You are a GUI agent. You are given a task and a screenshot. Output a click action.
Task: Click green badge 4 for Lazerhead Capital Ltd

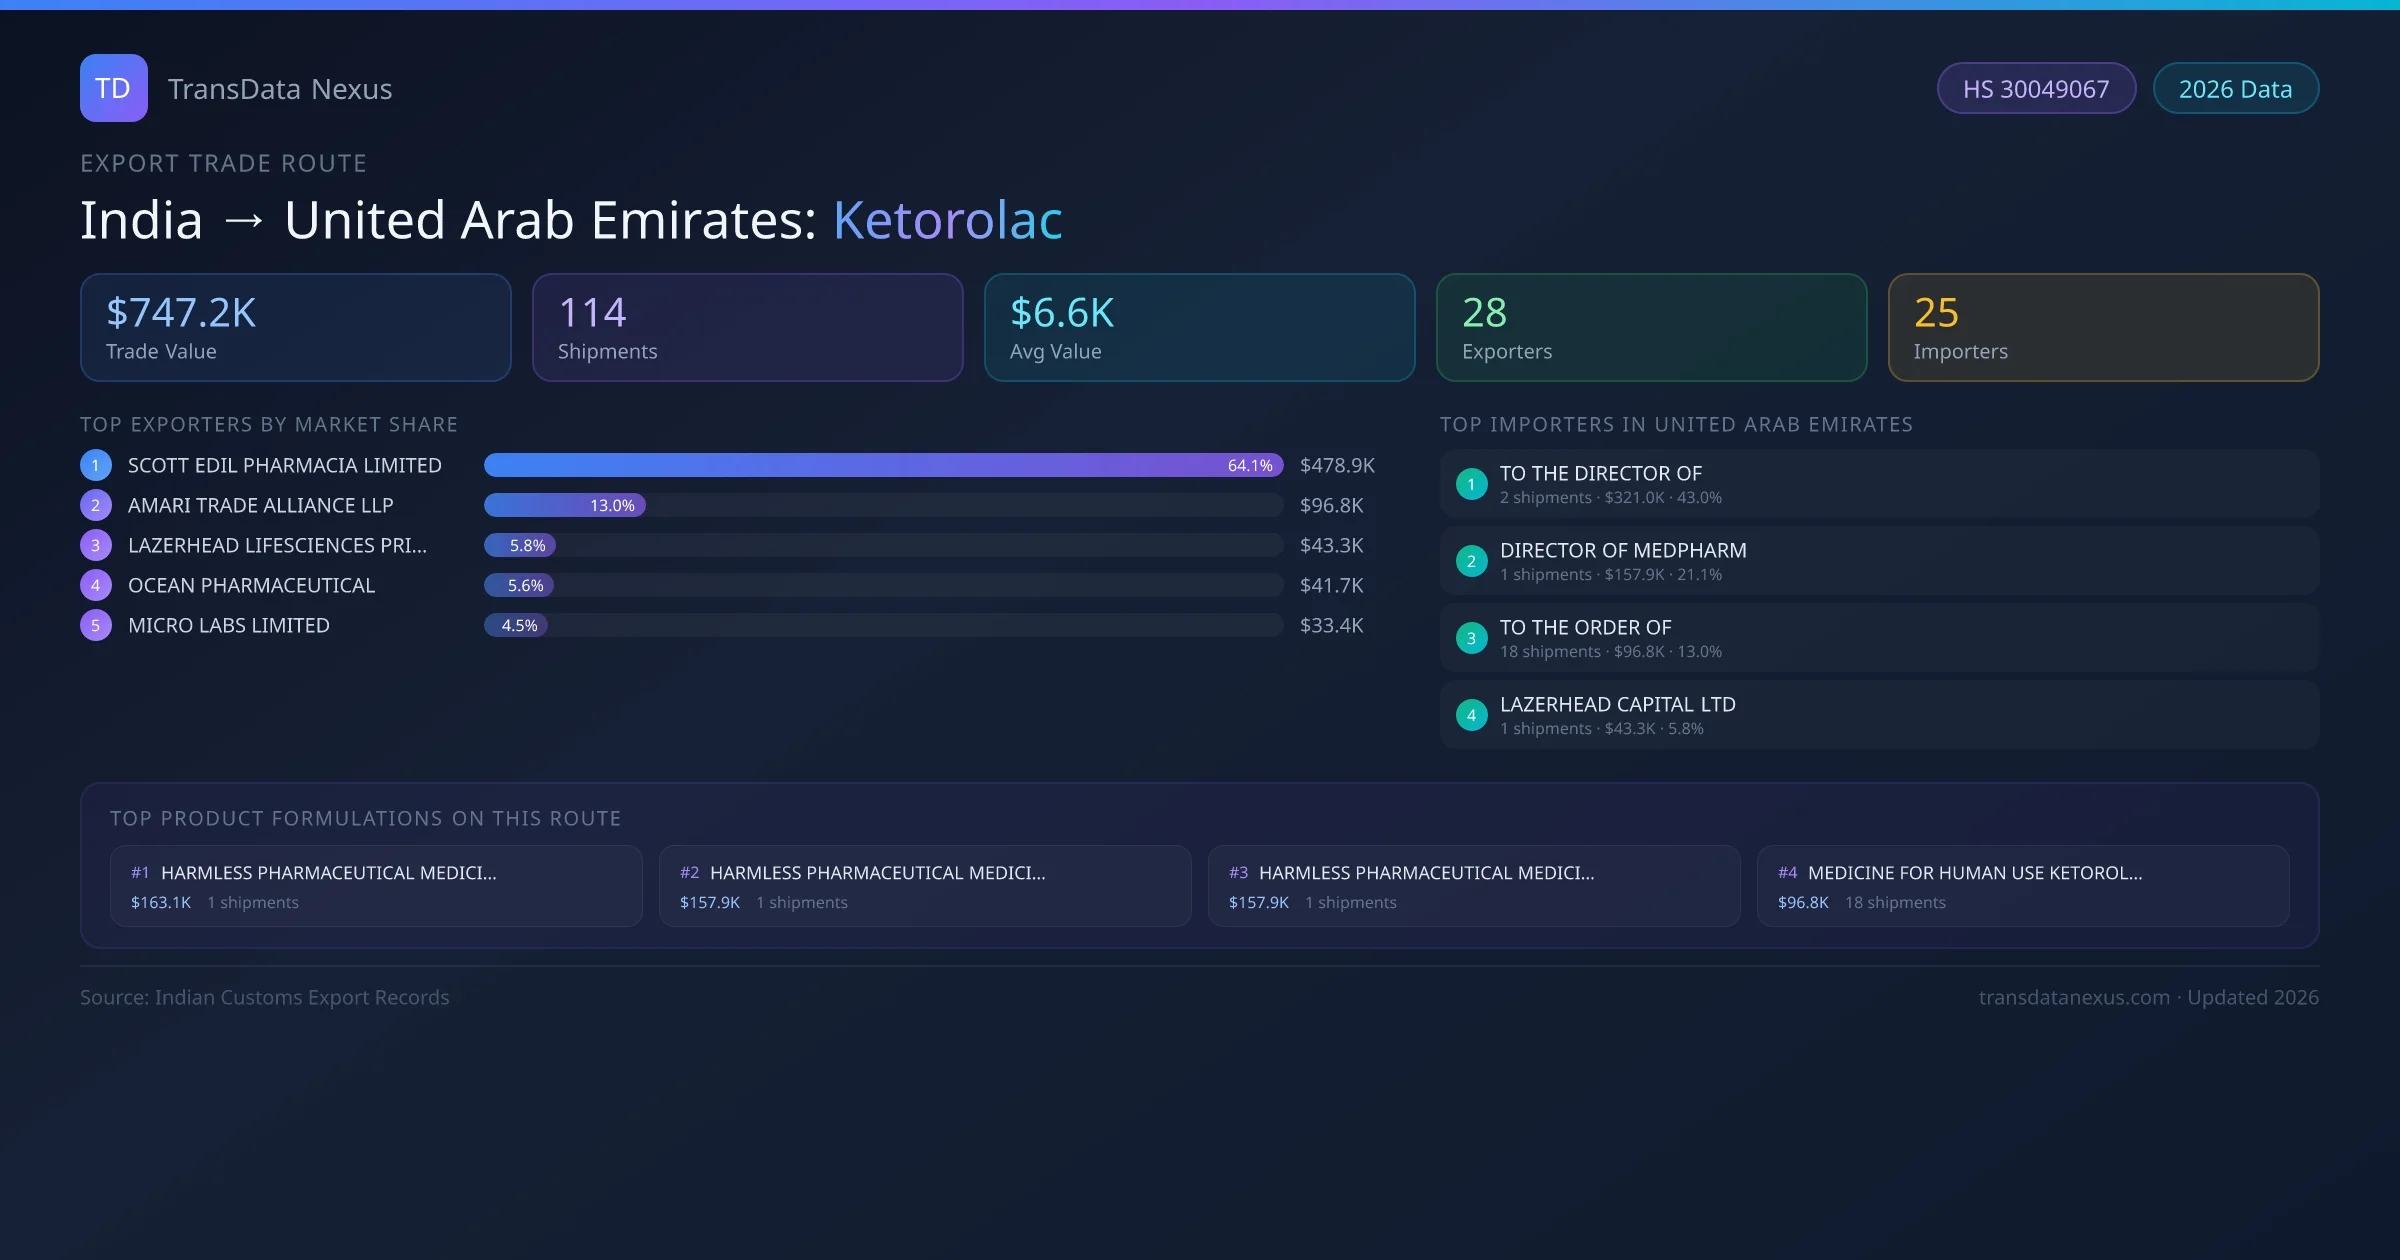click(1471, 715)
